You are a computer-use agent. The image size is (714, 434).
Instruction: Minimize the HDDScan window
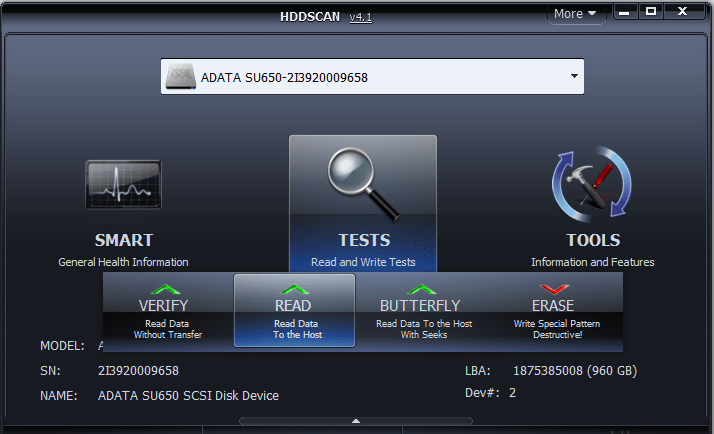click(624, 12)
